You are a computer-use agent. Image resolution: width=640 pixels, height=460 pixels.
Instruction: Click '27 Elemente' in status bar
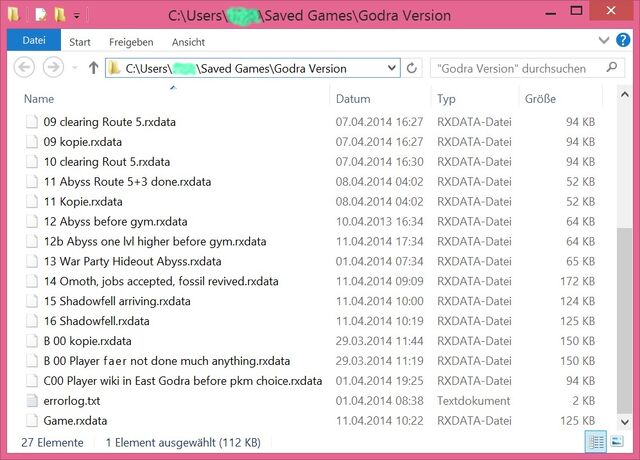pyautogui.click(x=52, y=443)
